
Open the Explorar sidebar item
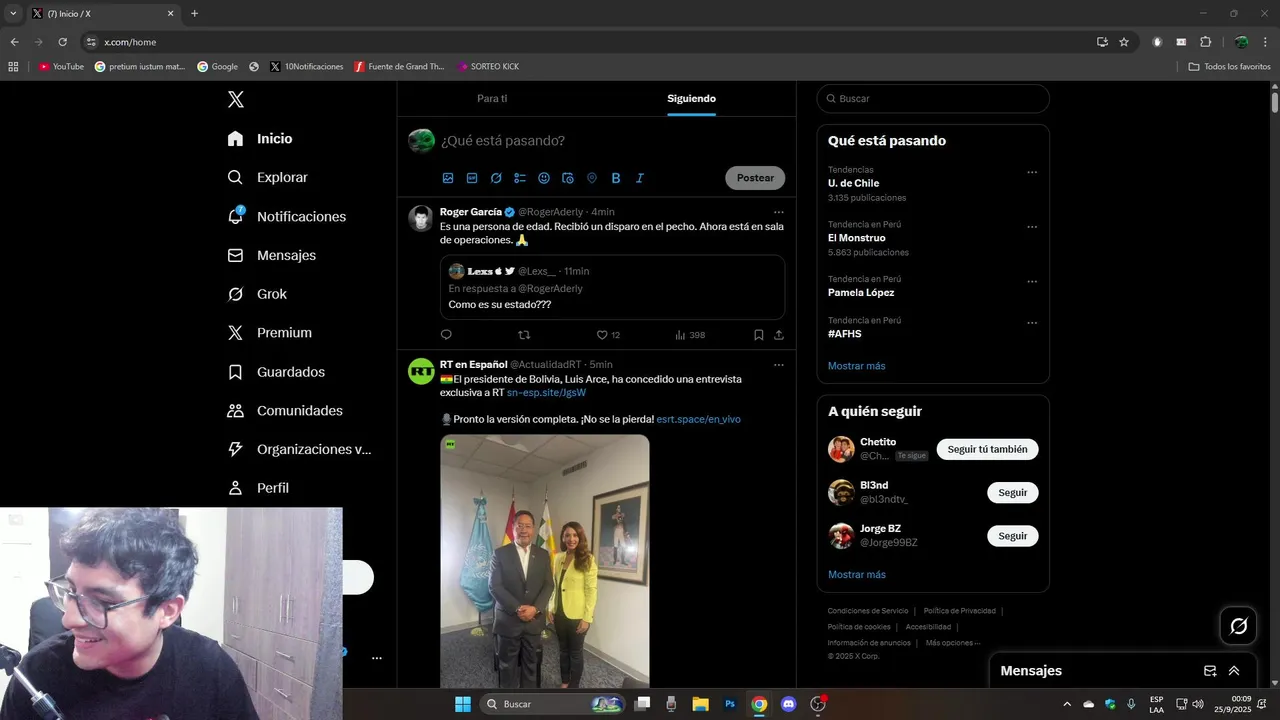tap(268, 177)
